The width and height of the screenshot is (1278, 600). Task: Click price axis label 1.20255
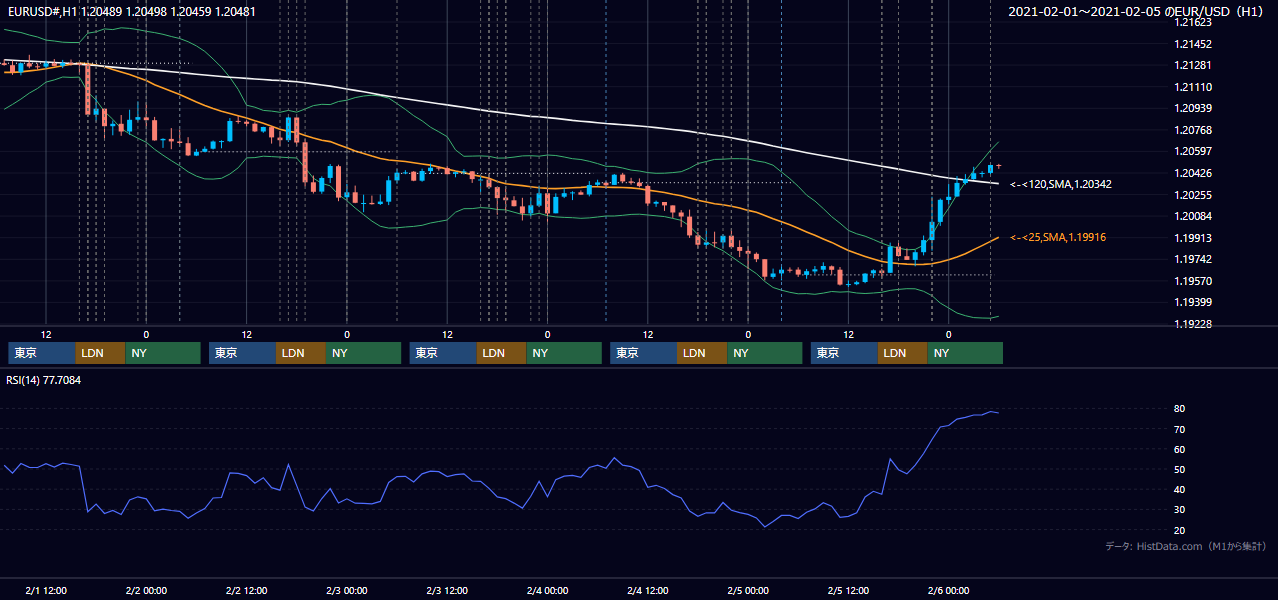[x=1193, y=195]
